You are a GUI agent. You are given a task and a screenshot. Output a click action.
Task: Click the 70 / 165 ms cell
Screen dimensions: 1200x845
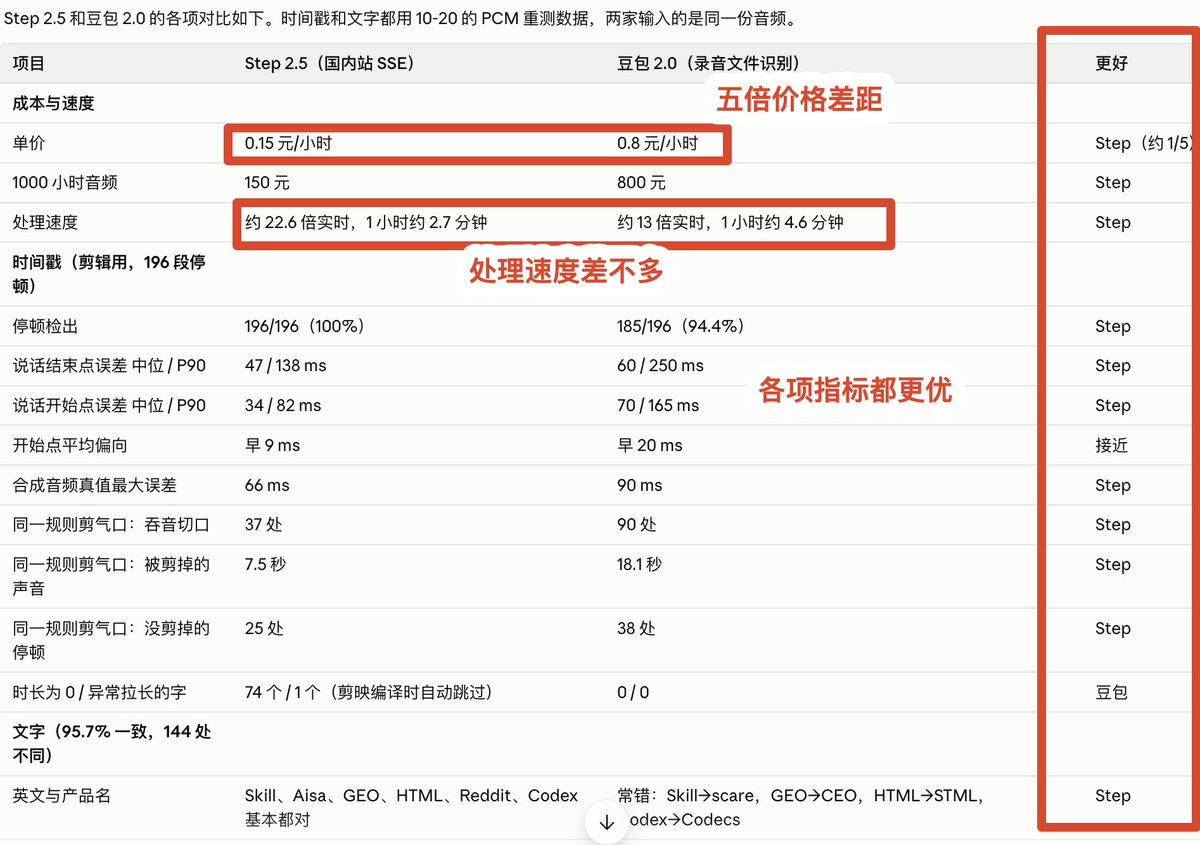pos(658,405)
